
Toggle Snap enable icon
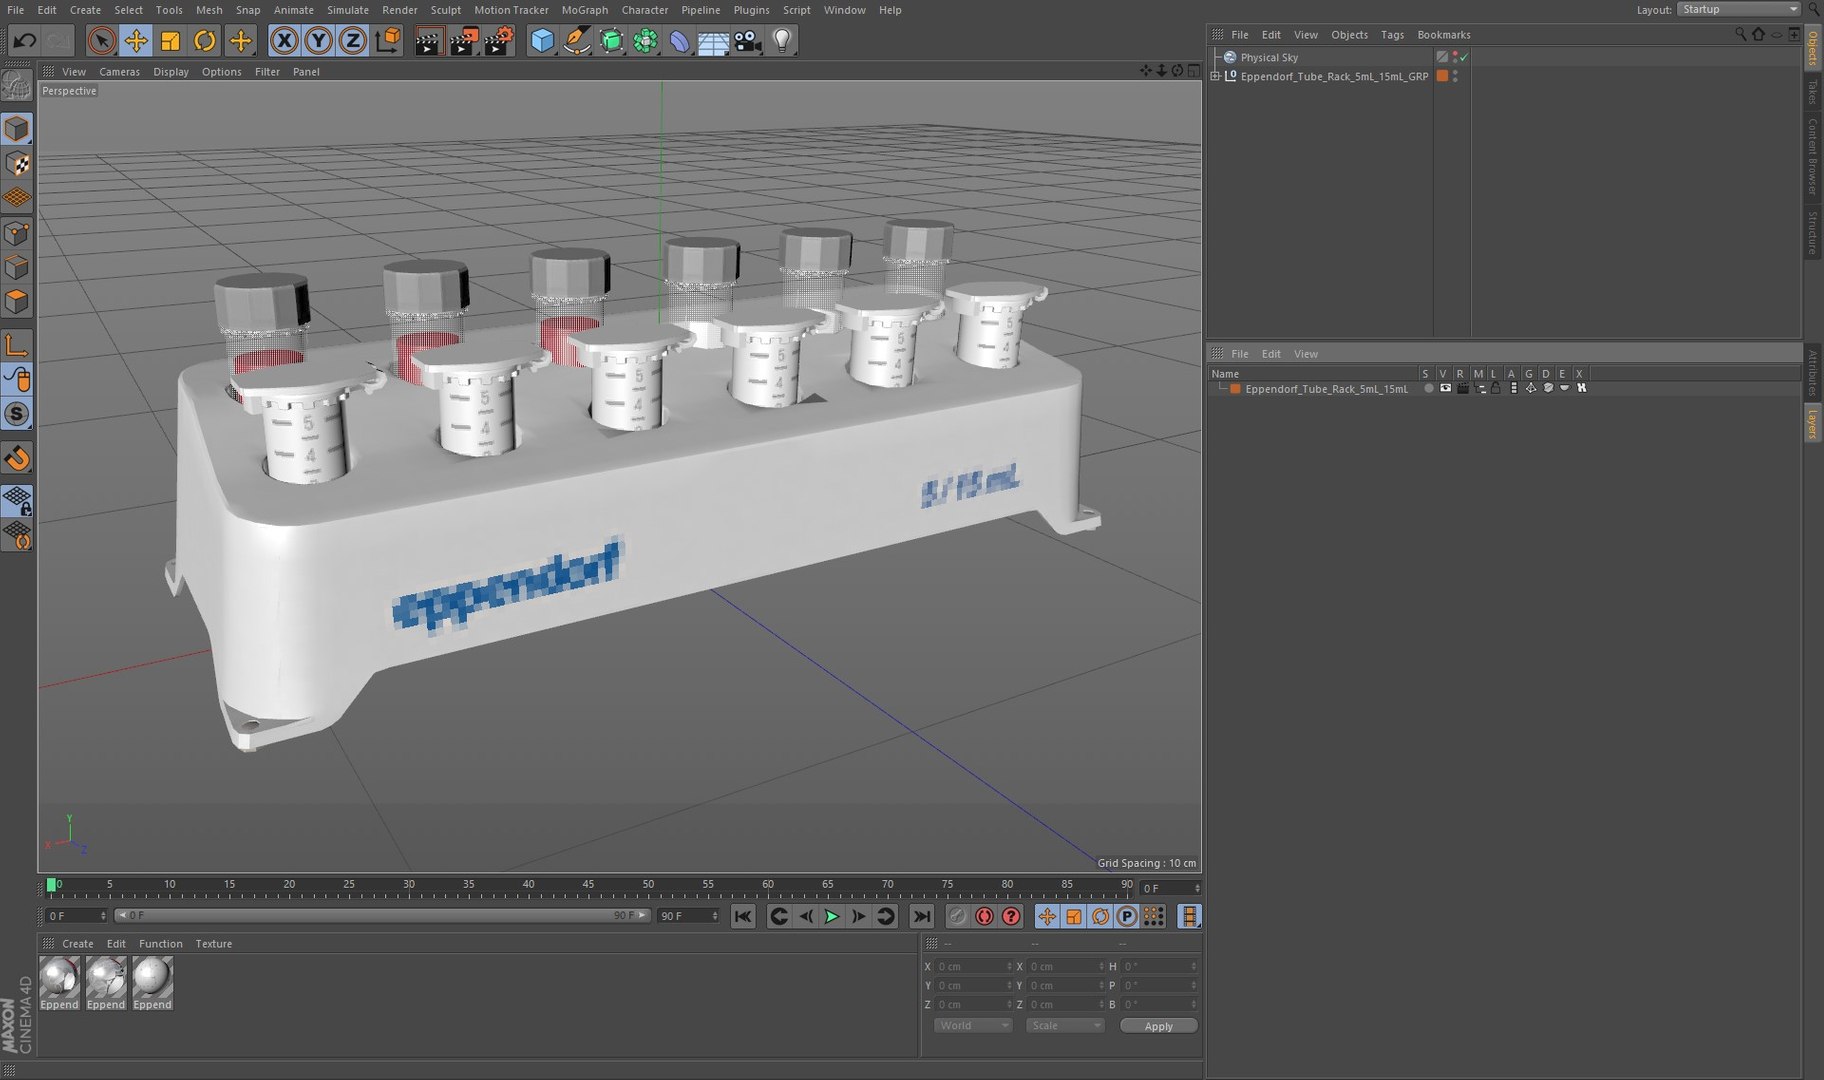coord(17,414)
